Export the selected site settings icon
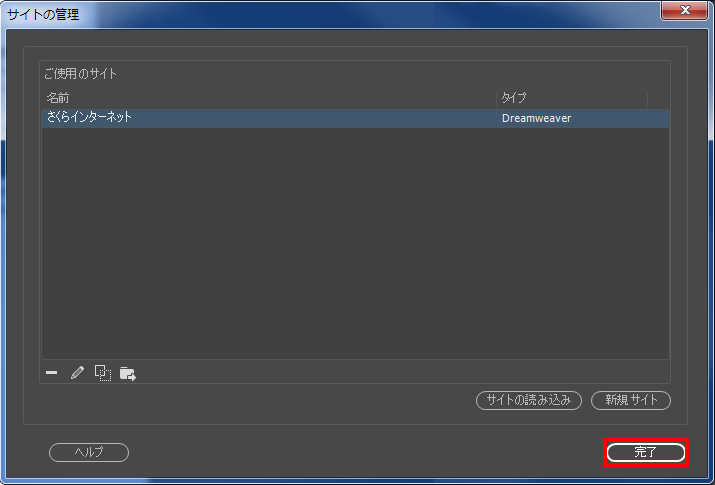715x485 pixels. [x=128, y=374]
